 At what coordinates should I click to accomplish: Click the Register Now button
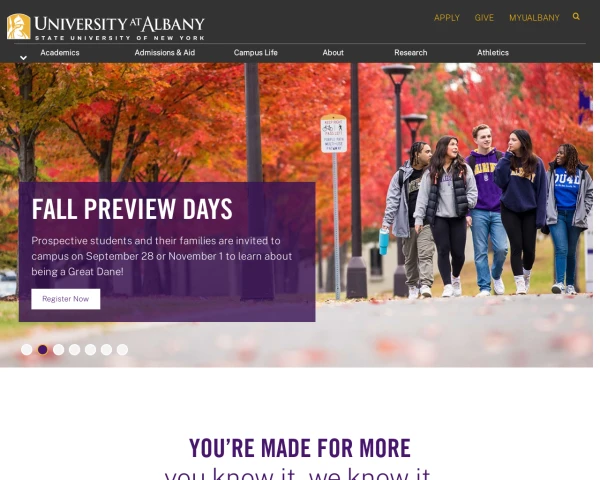point(66,299)
